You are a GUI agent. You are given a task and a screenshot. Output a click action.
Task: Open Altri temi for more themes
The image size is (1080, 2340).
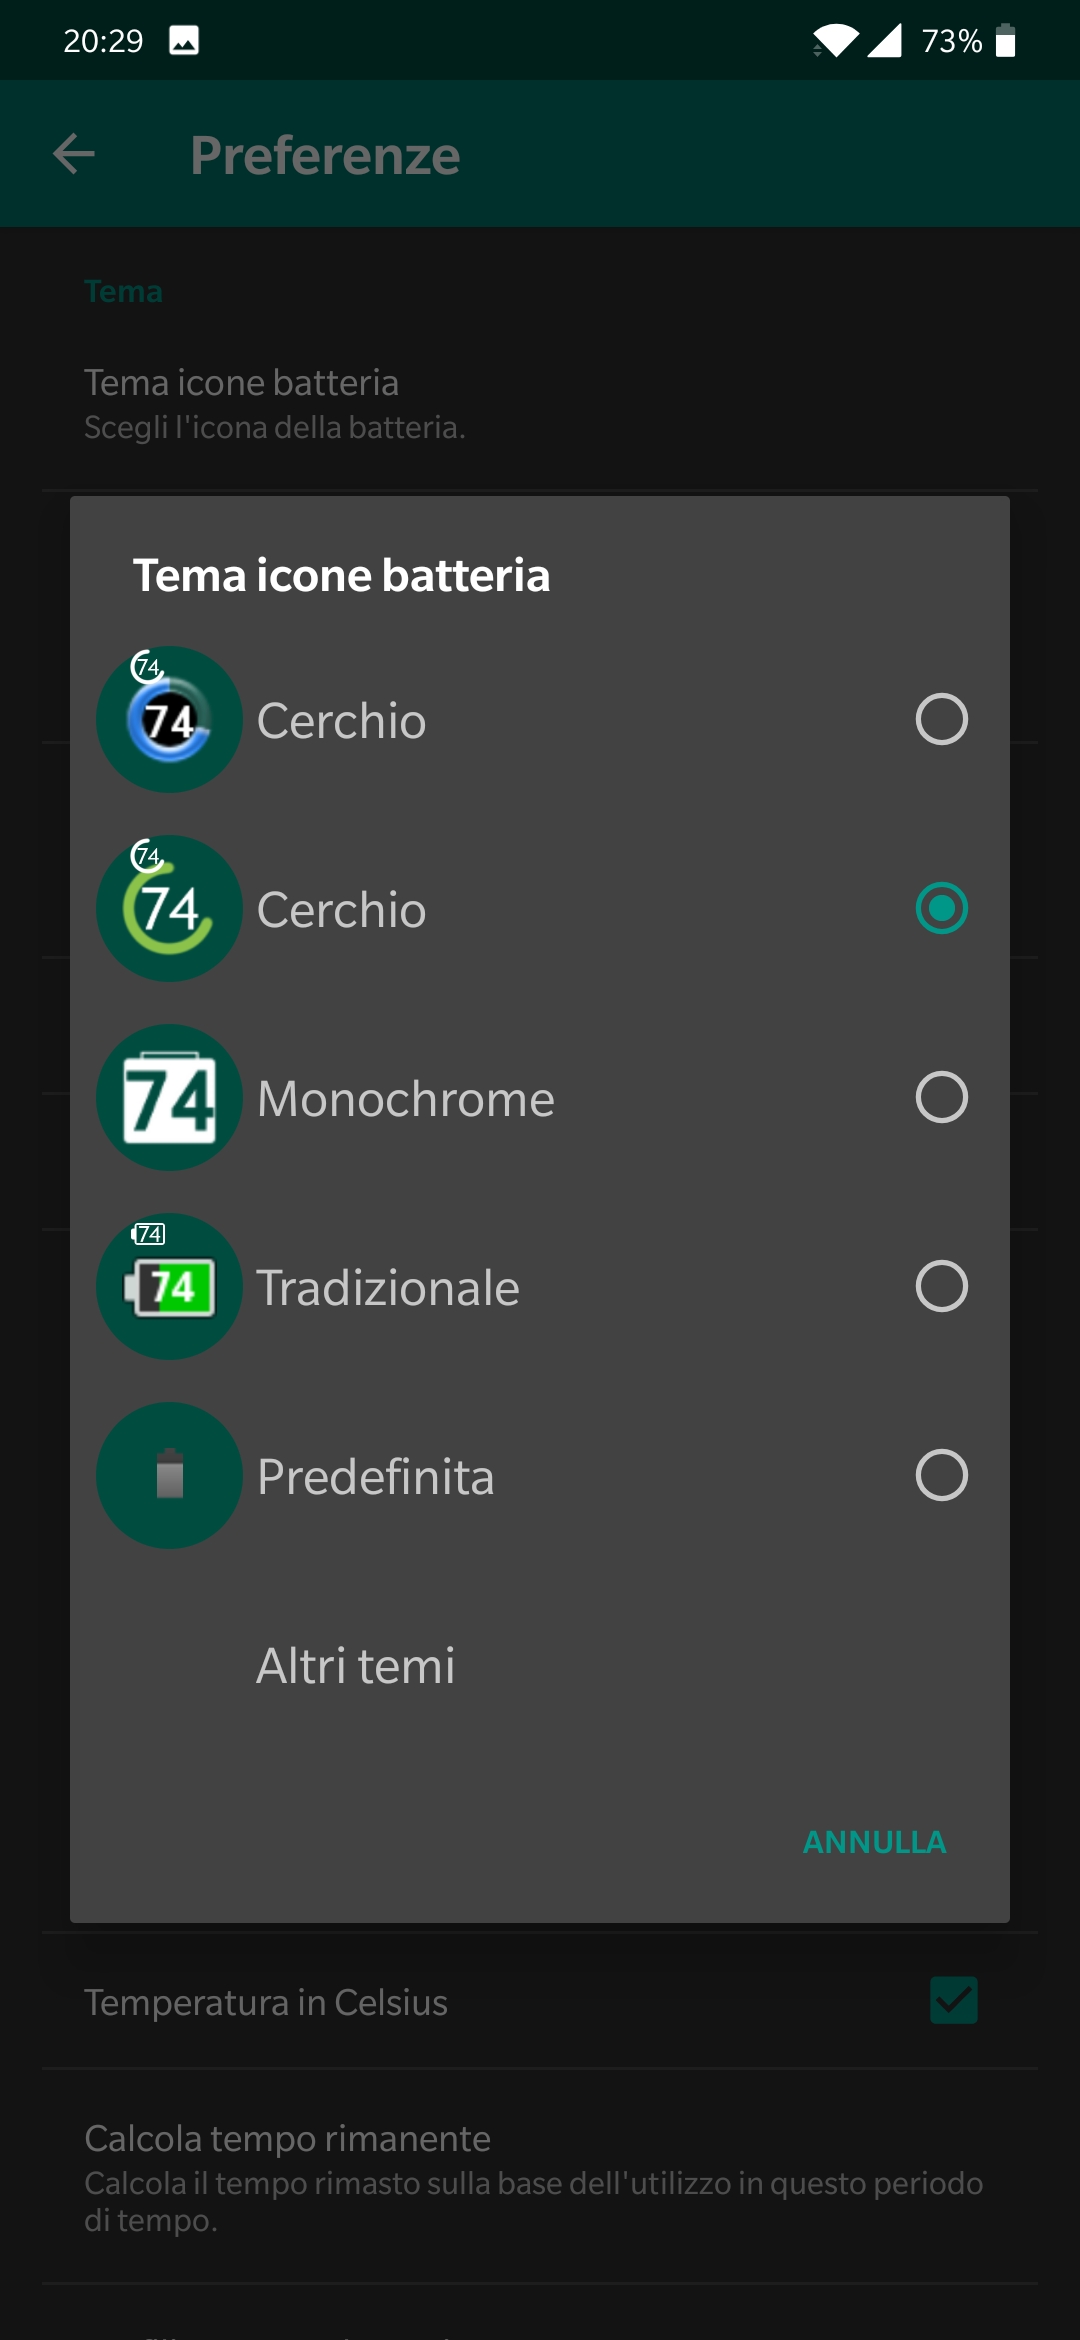tap(356, 1666)
